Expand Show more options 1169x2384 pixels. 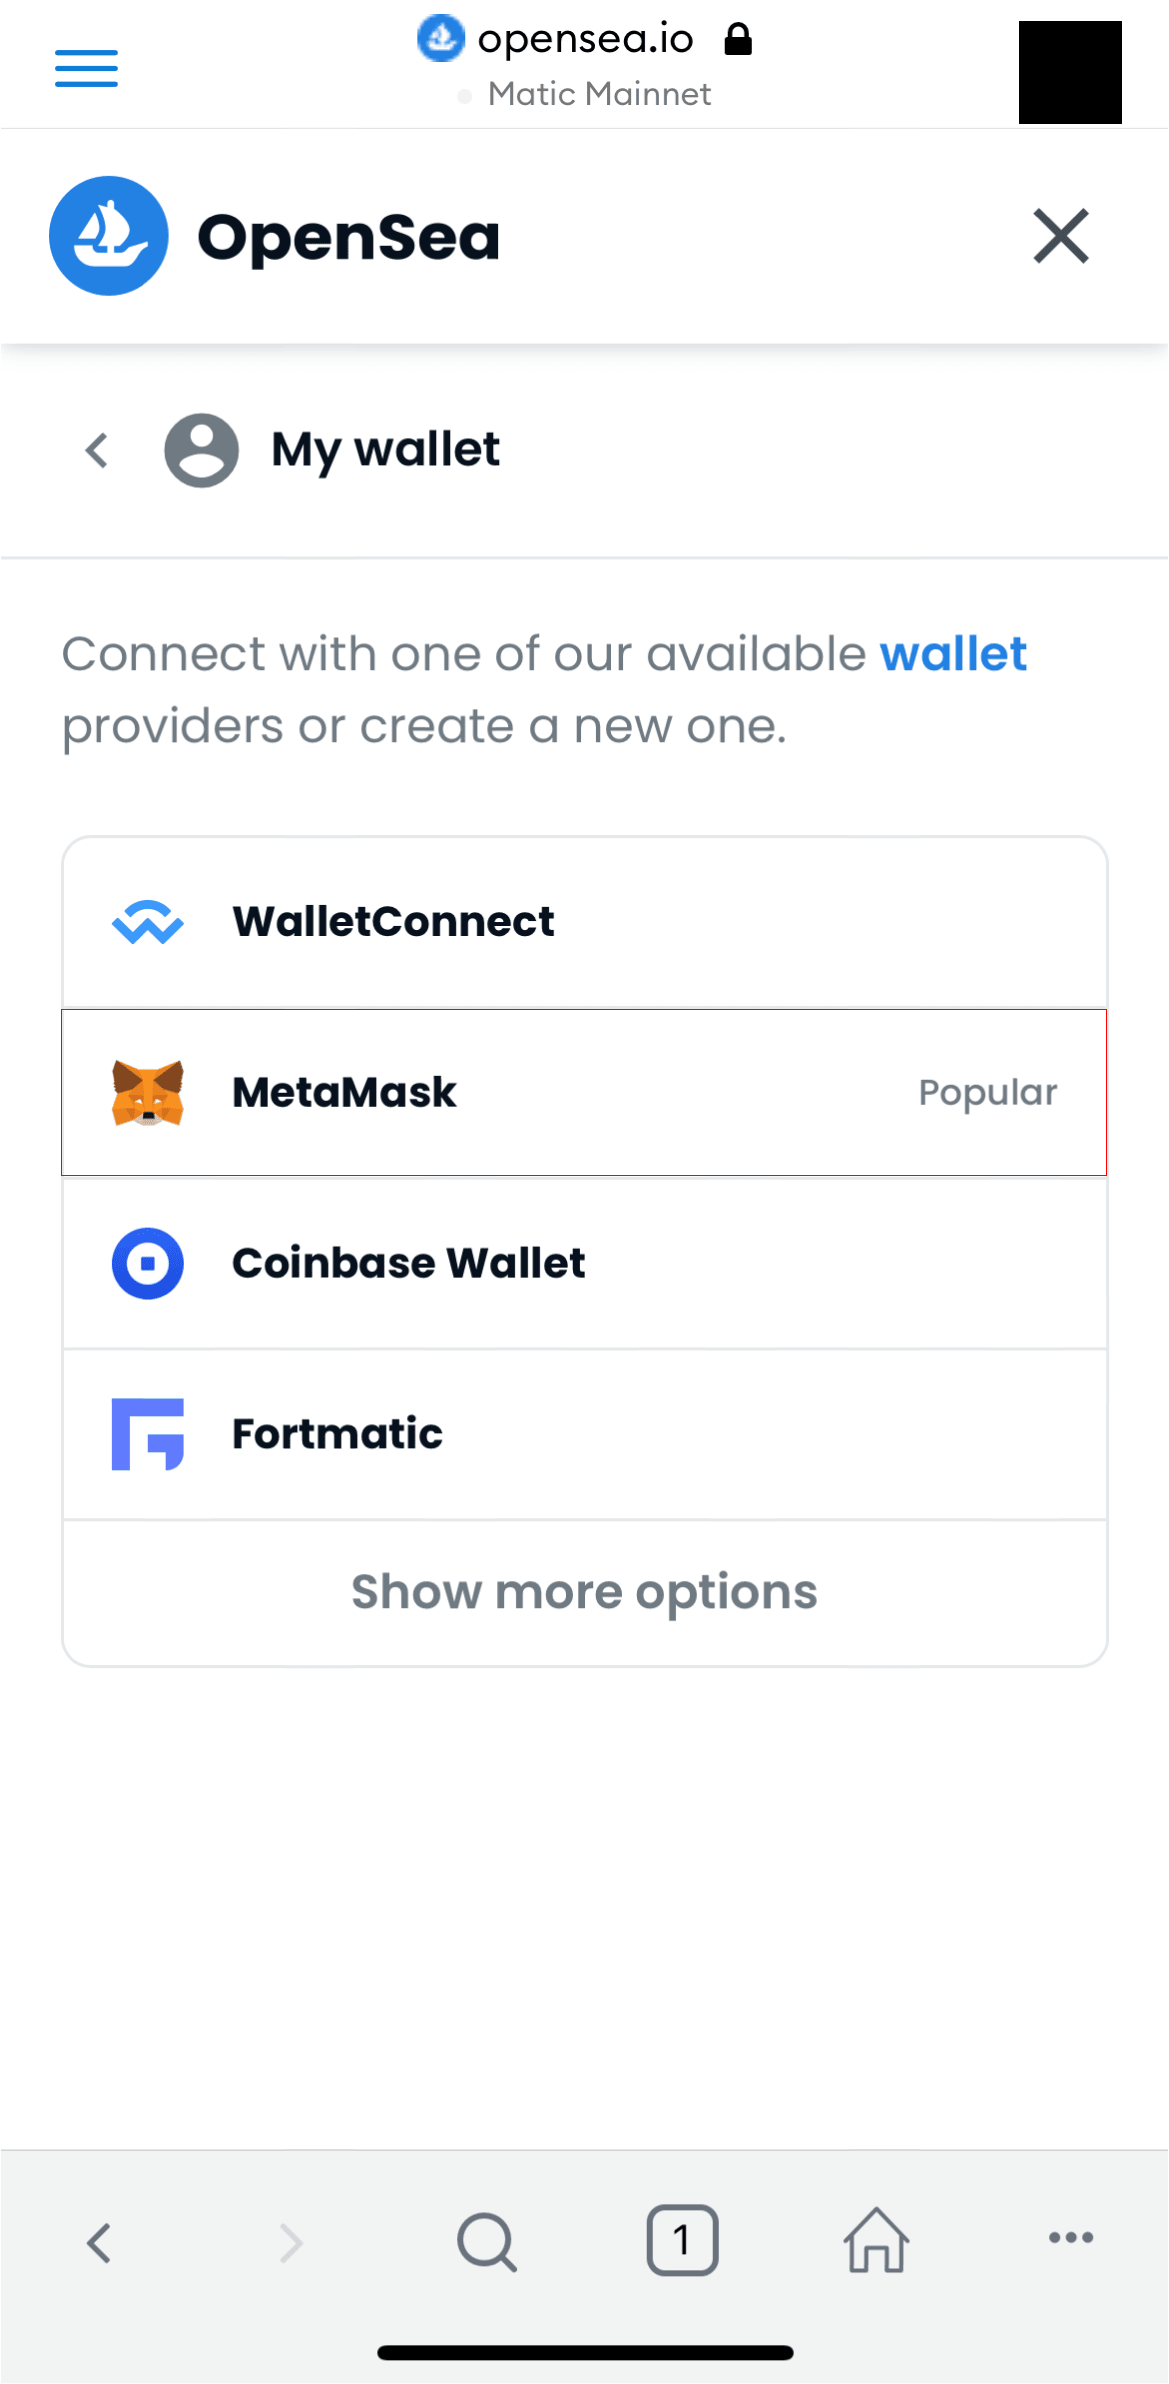pos(585,1592)
